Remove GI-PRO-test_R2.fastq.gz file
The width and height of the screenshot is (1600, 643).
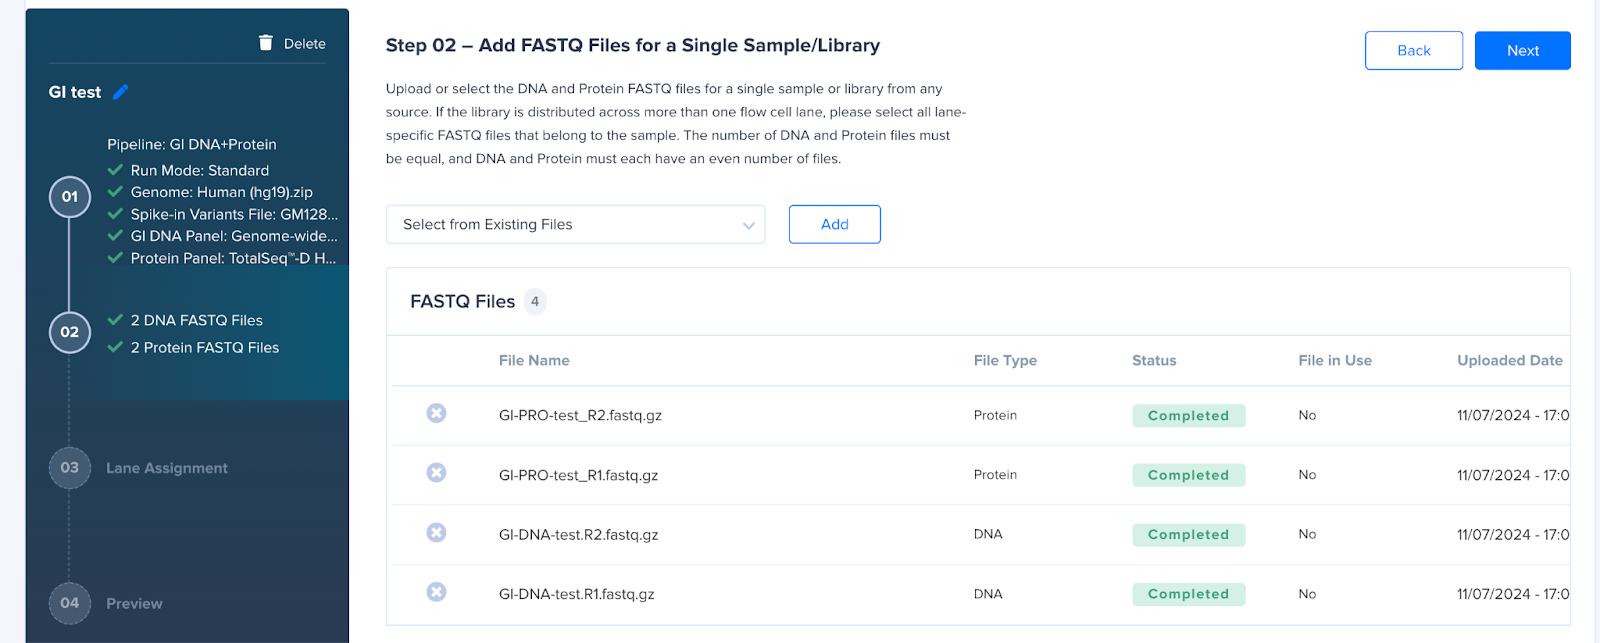pos(436,413)
